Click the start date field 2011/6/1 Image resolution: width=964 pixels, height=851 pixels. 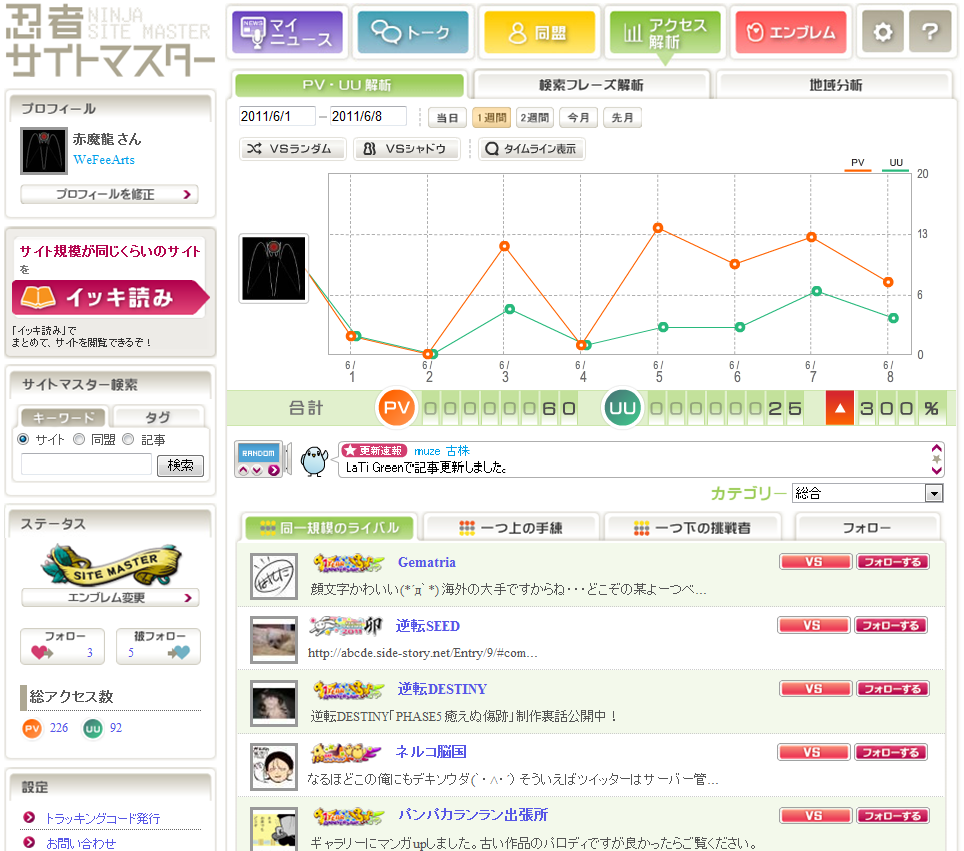pyautogui.click(x=277, y=116)
